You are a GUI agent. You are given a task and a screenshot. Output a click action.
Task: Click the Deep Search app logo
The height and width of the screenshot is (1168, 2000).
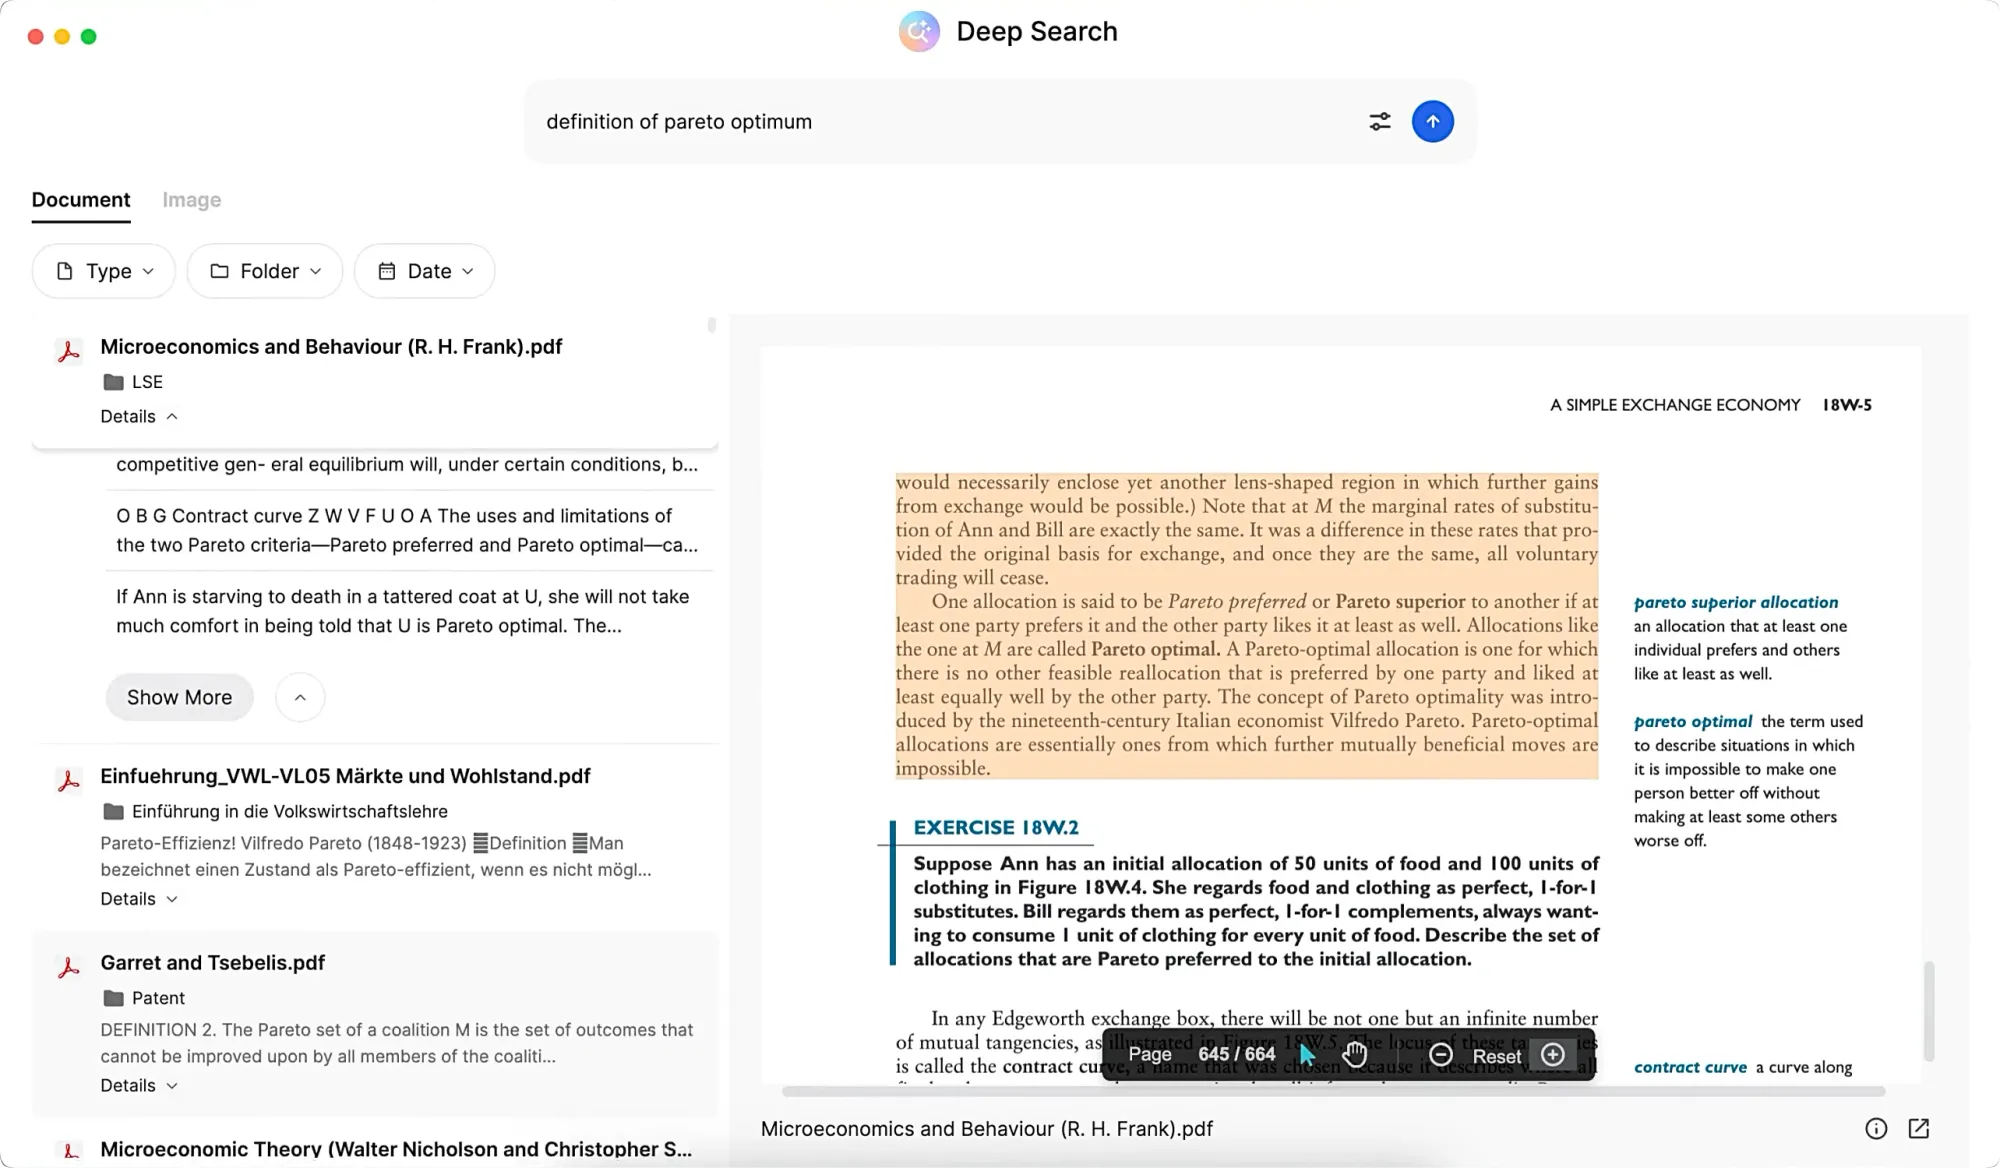click(919, 32)
